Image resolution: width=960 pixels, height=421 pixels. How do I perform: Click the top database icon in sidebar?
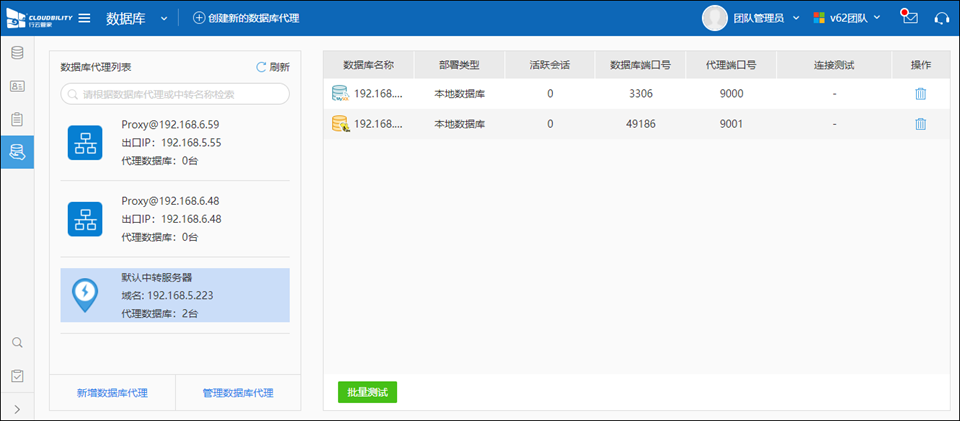pos(17,53)
